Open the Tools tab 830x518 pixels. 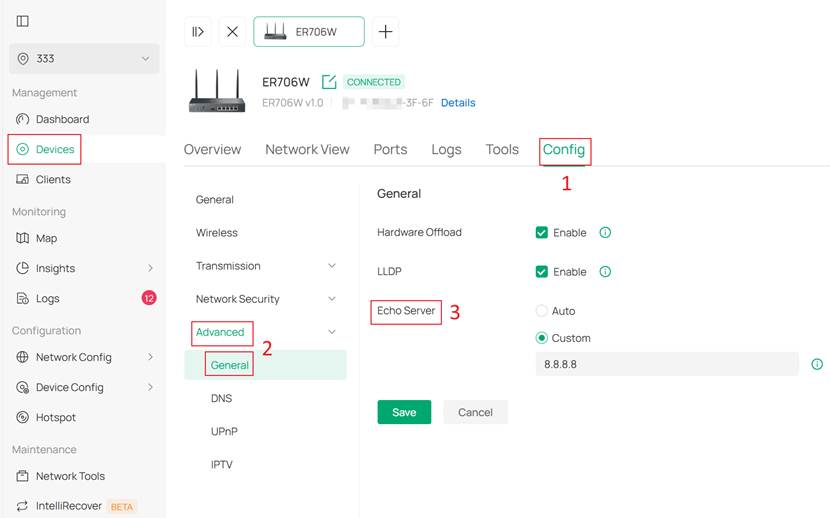point(502,149)
